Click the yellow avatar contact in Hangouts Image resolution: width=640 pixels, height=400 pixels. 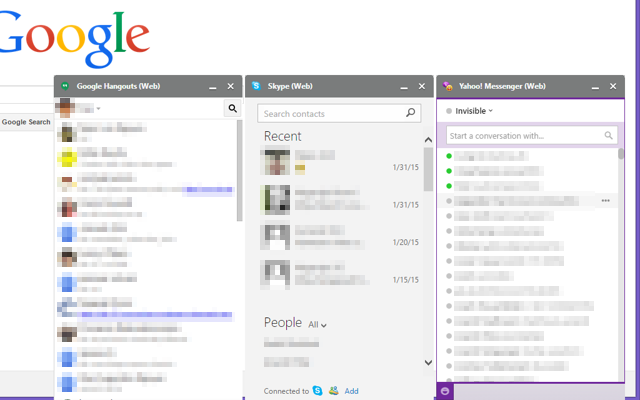[67, 158]
